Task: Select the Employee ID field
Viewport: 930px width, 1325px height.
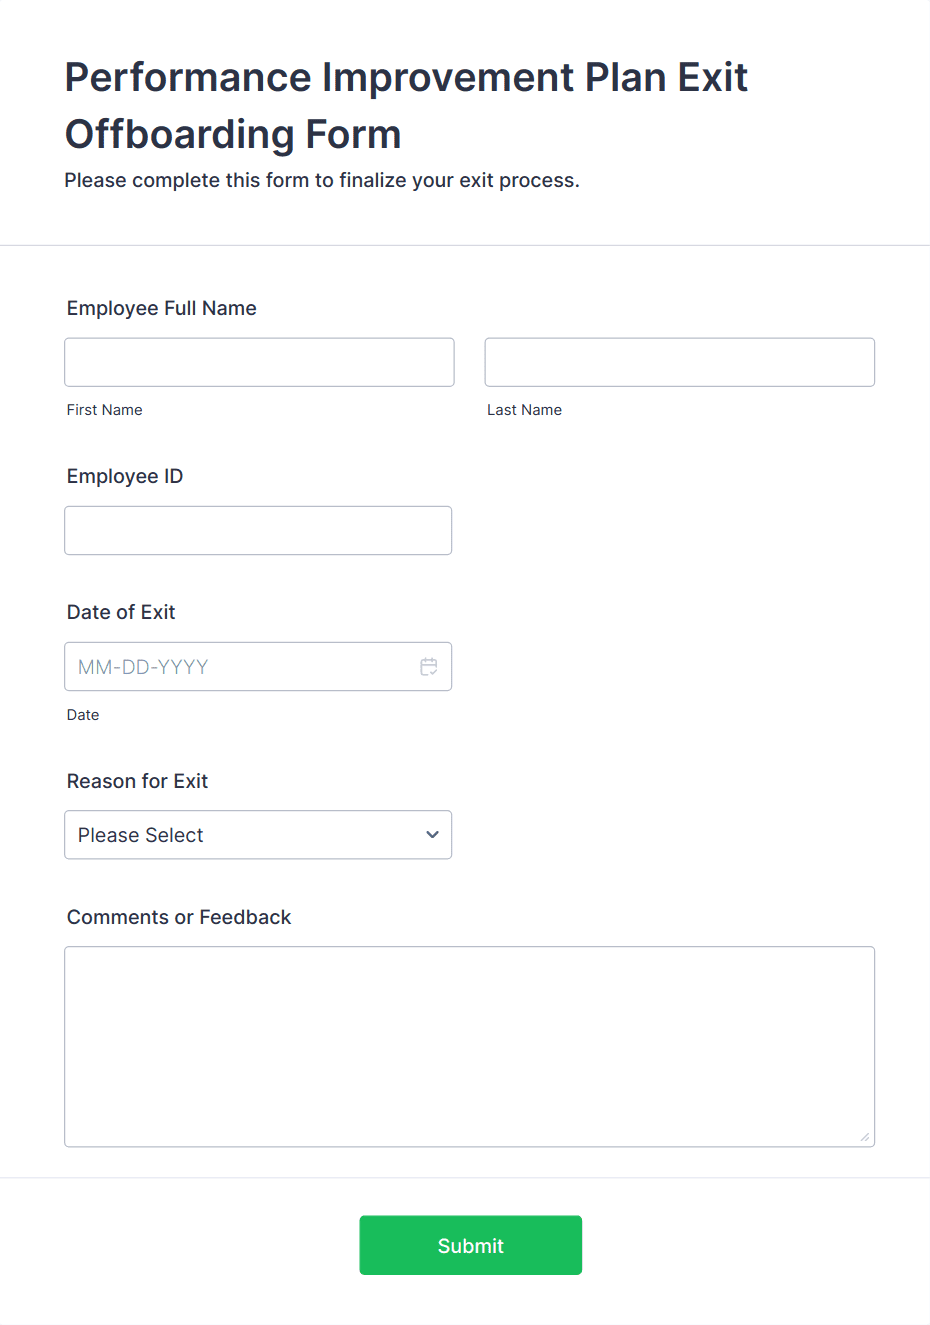Action: pos(258,530)
